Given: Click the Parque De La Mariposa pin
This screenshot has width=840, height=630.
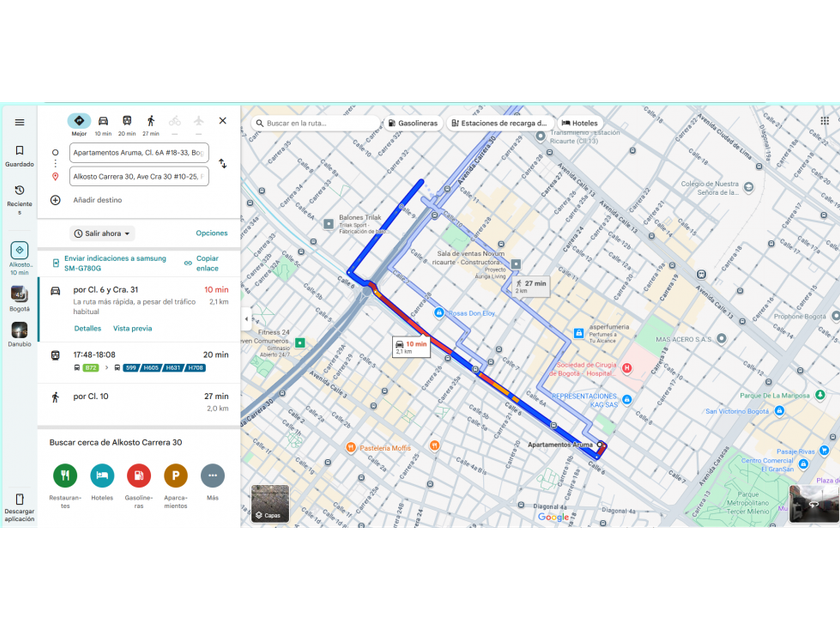Looking at the screenshot, I should (x=820, y=395).
